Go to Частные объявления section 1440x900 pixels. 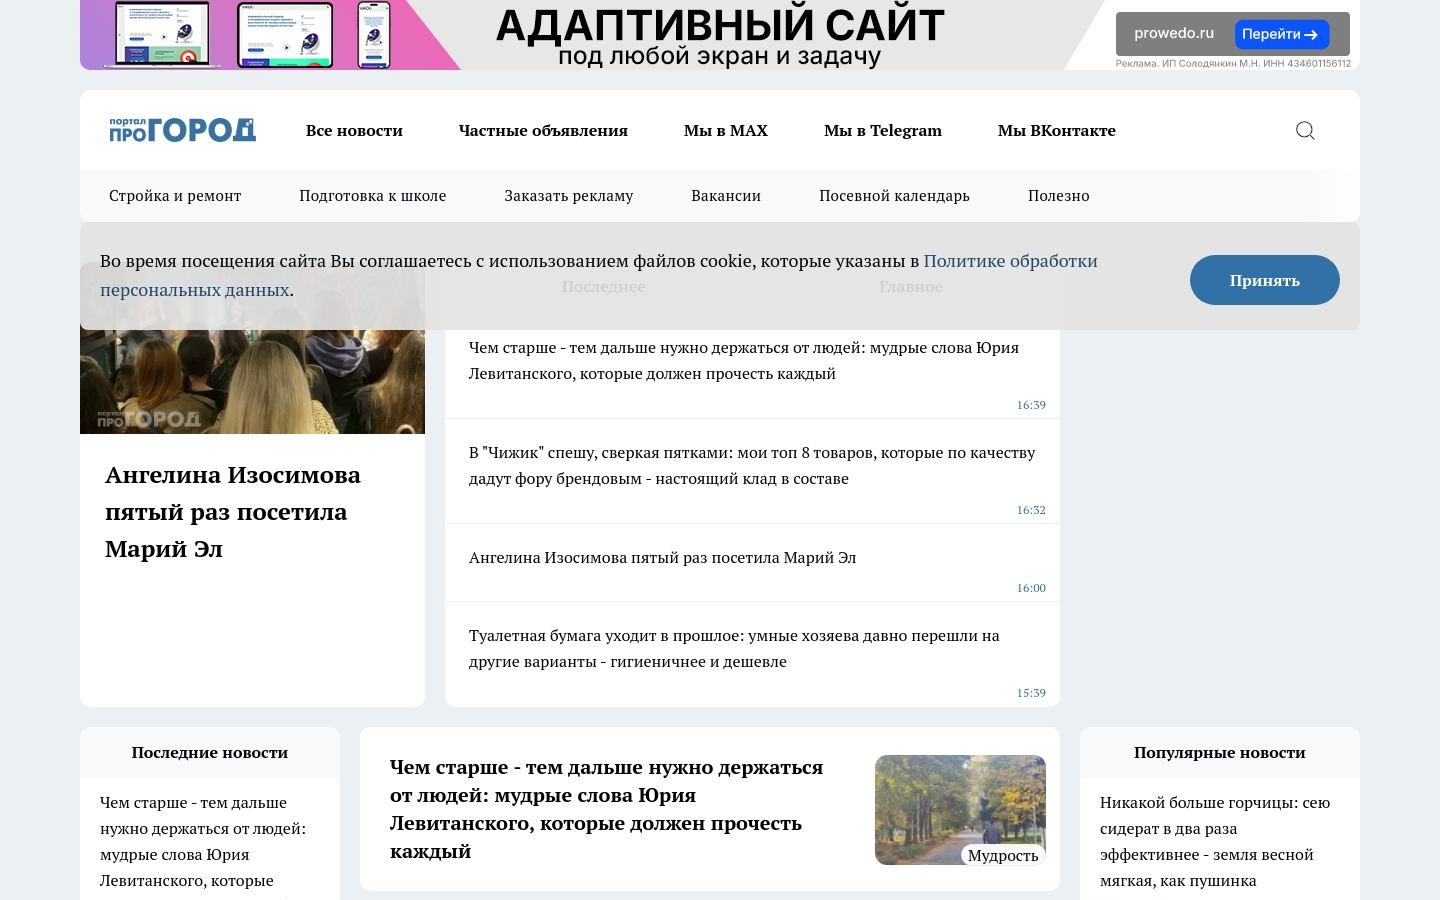(x=543, y=130)
